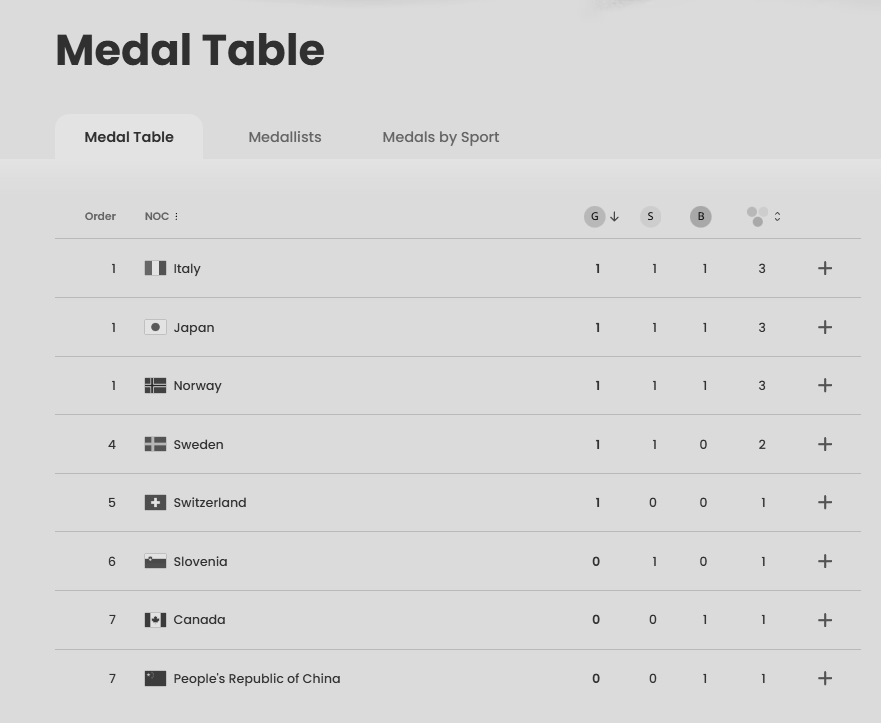The image size is (881, 723).
Task: Click the Slovenia flag icon
Action: (x=155, y=561)
